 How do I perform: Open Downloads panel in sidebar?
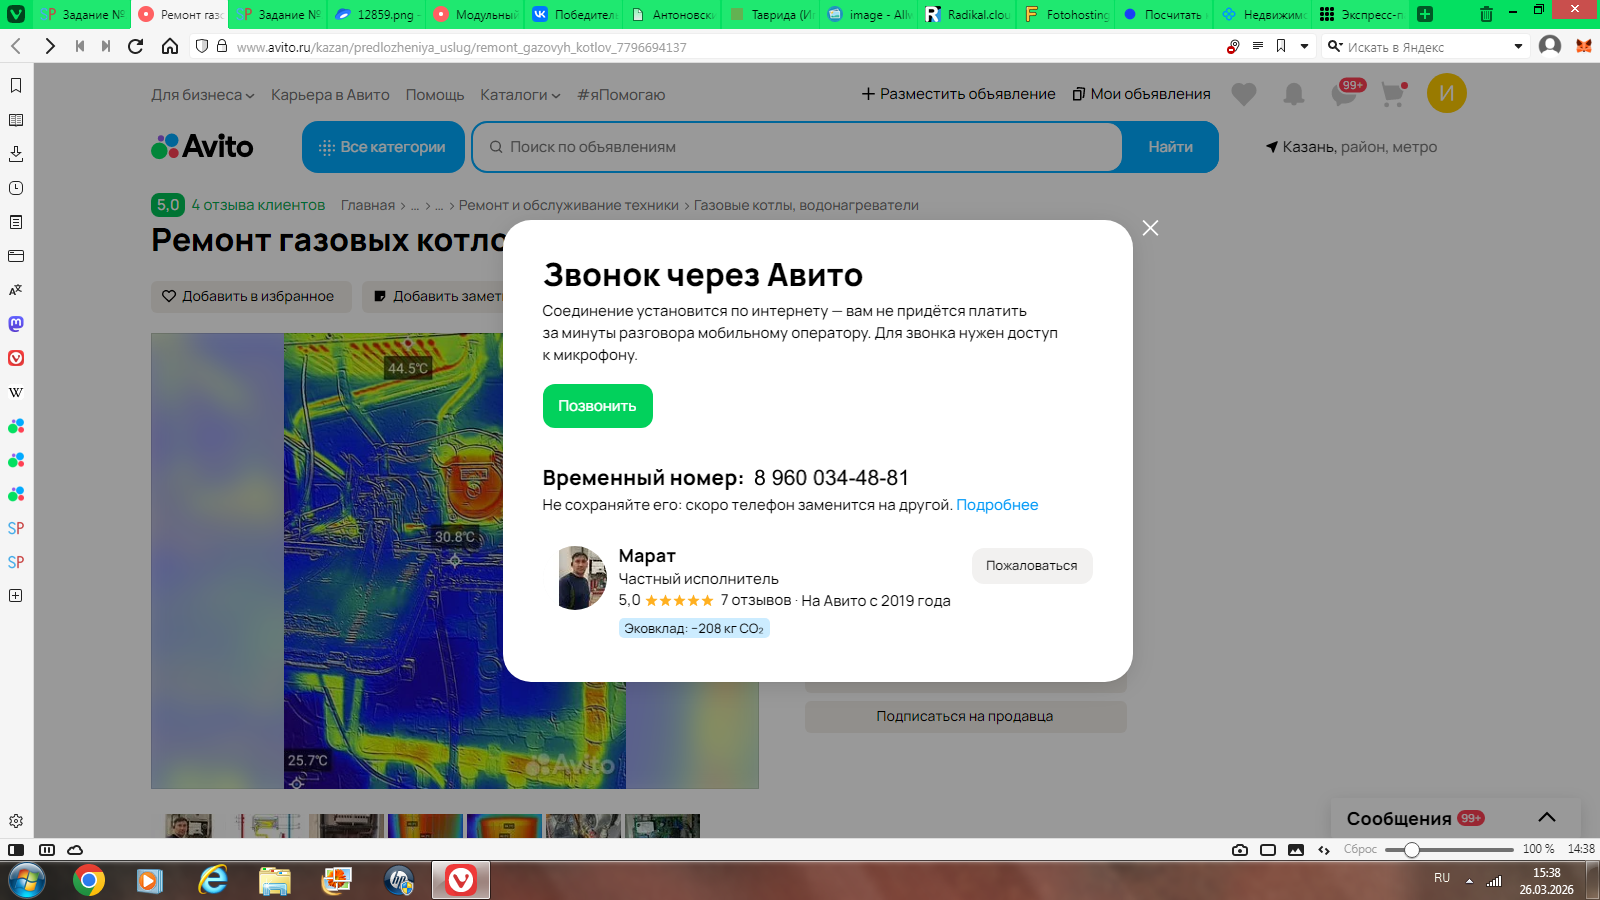tap(16, 154)
